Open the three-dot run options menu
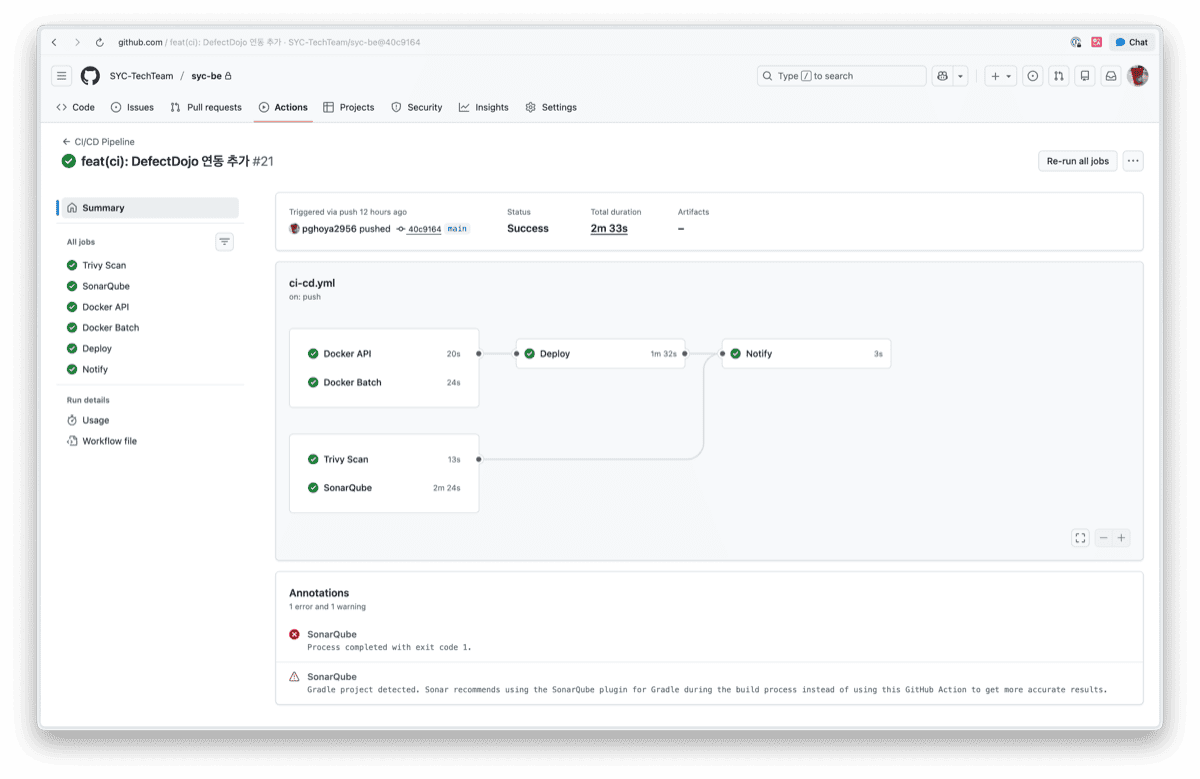 coord(1132,161)
